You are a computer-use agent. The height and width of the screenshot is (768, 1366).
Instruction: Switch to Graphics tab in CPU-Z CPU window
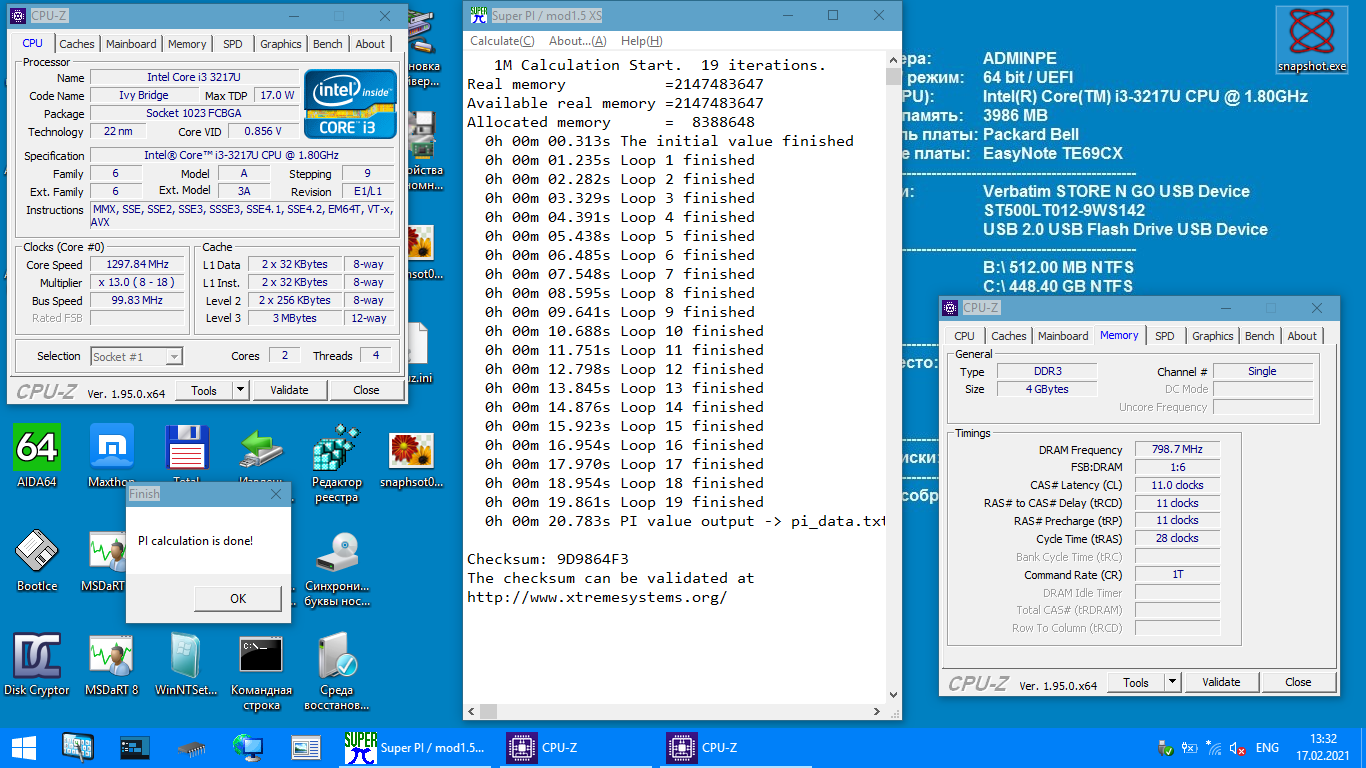[281, 44]
